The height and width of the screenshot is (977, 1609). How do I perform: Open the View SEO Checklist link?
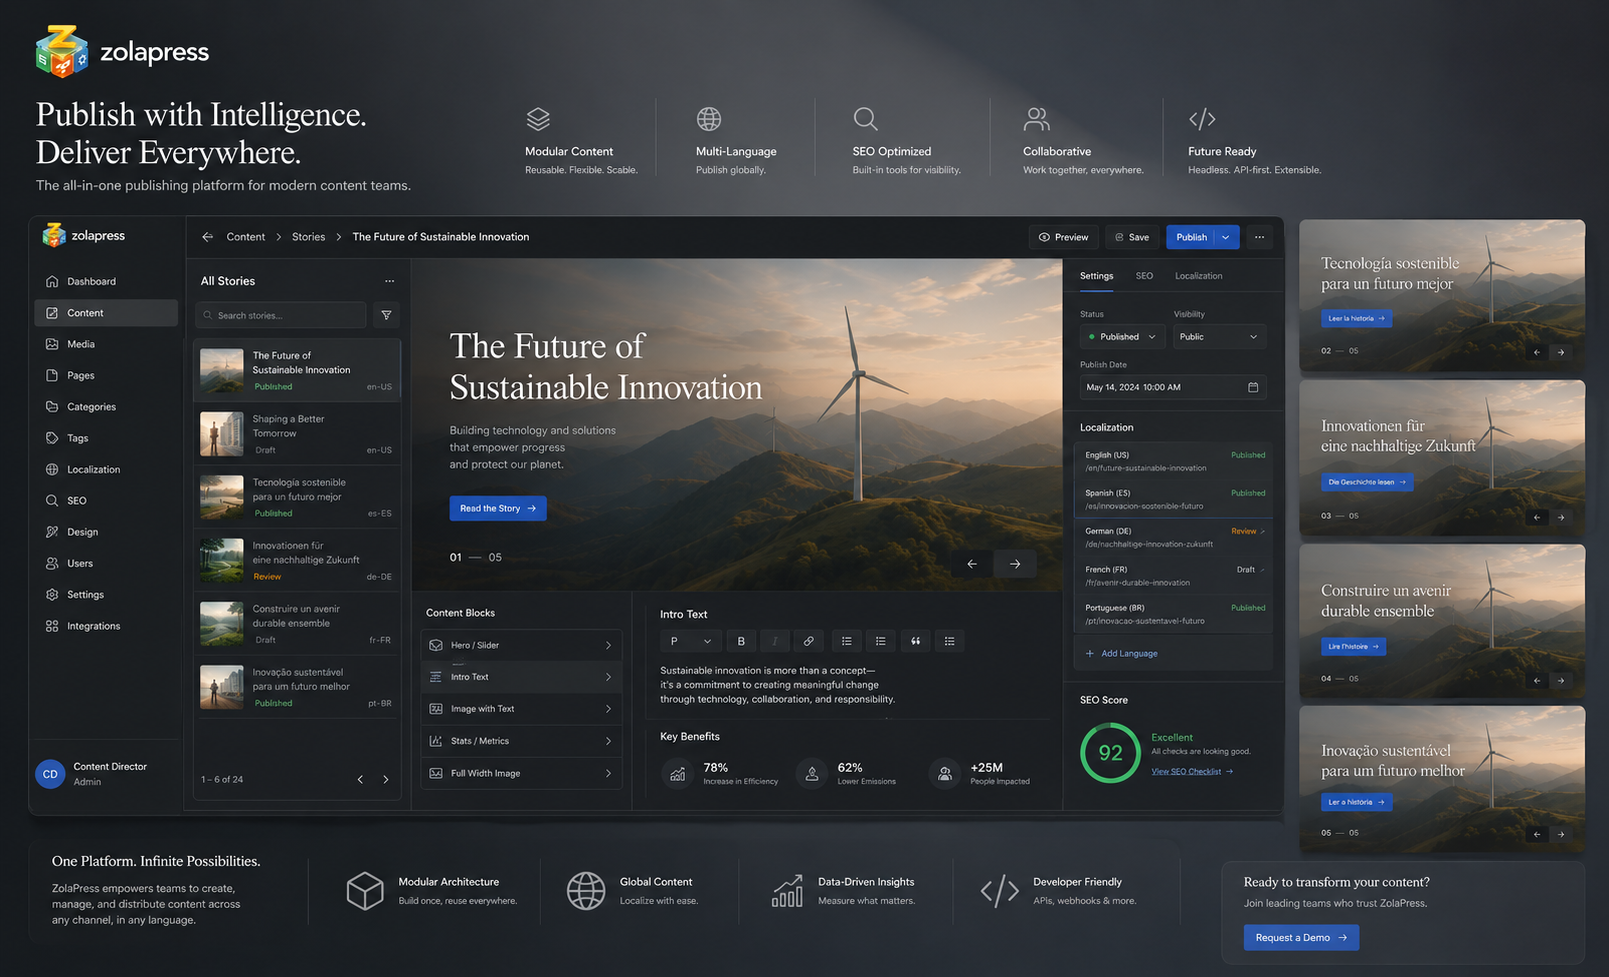click(1192, 772)
